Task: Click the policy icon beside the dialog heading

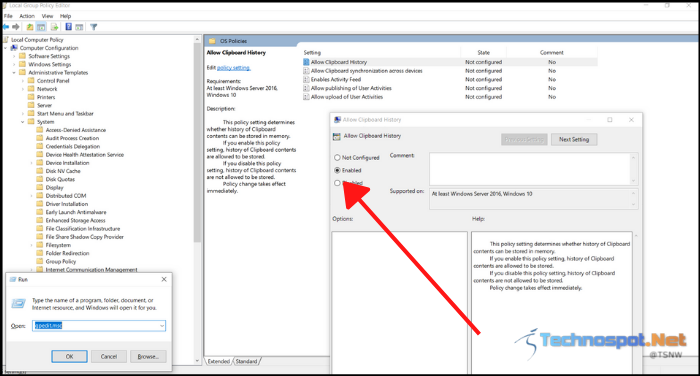Action: coord(337,136)
